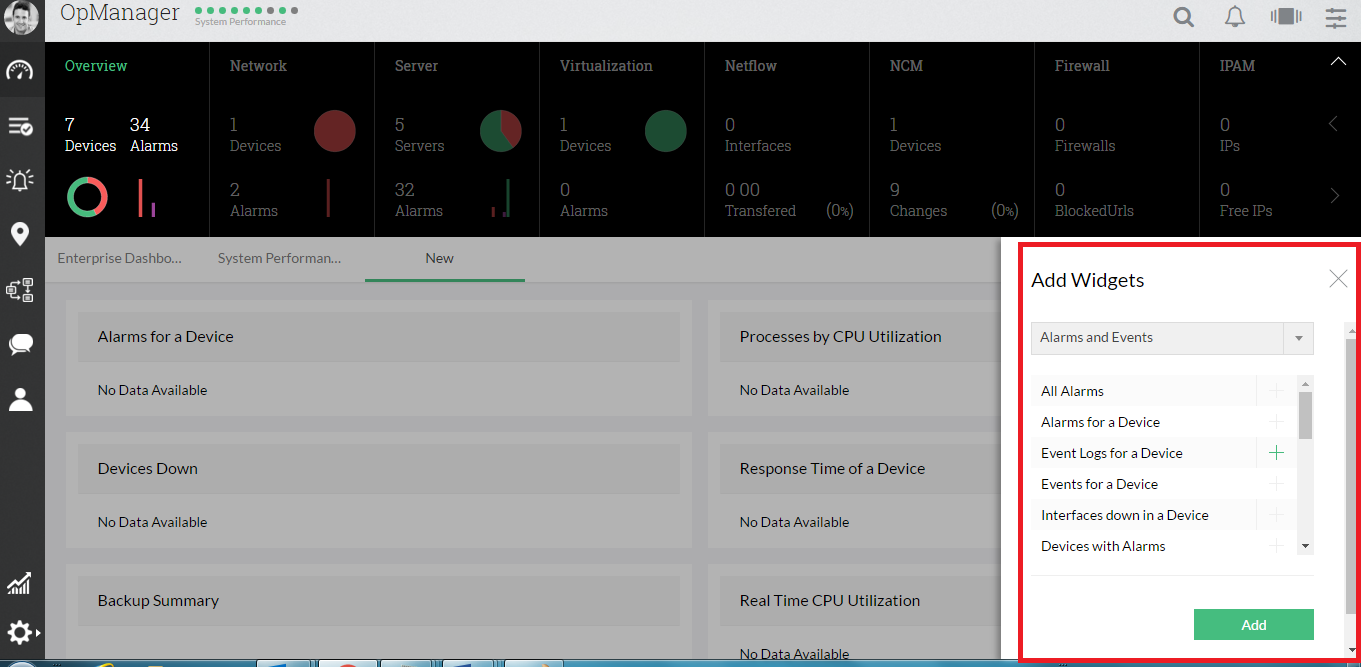
Task: Click green plus for Event Logs for a Device
Action: [x=1276, y=453]
